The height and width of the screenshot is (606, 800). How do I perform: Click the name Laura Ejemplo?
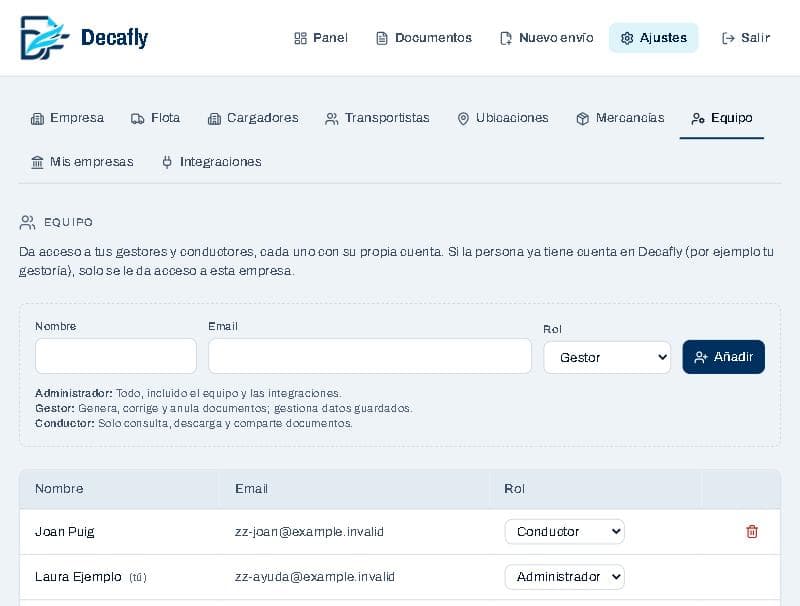coord(78,576)
